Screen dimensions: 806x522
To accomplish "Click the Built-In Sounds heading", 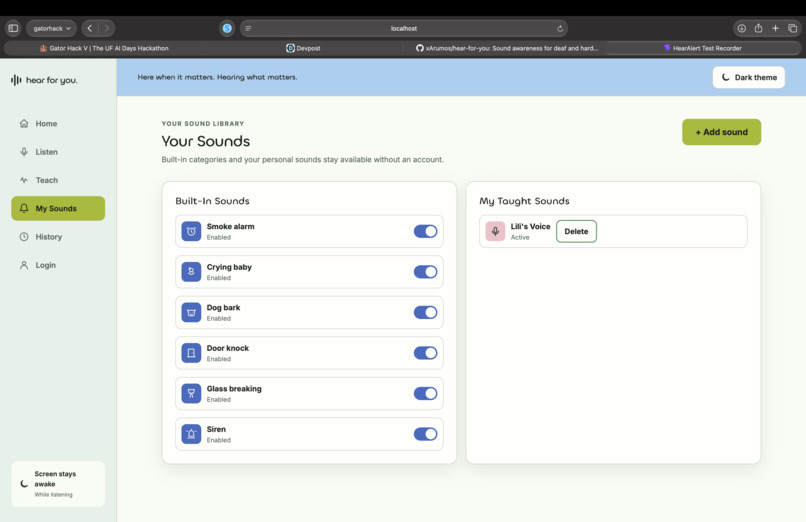I will [x=212, y=201].
